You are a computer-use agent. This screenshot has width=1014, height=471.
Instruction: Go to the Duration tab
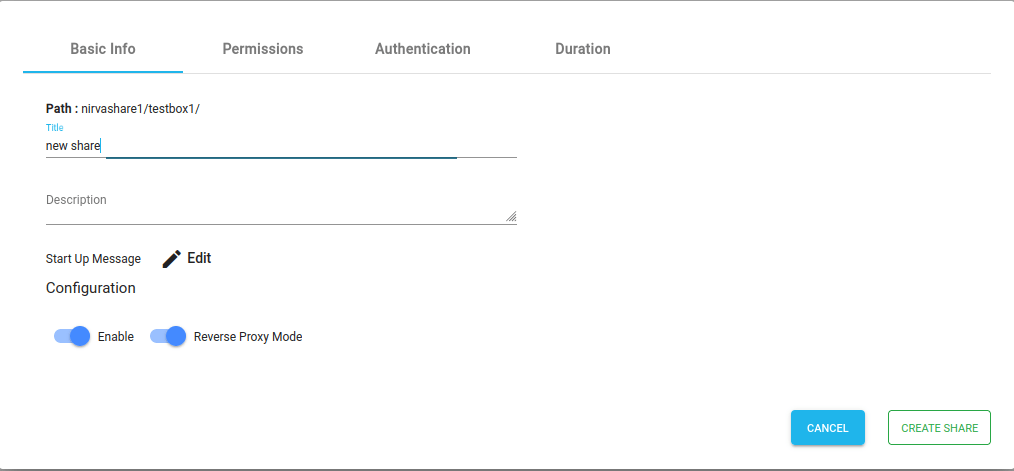(583, 49)
